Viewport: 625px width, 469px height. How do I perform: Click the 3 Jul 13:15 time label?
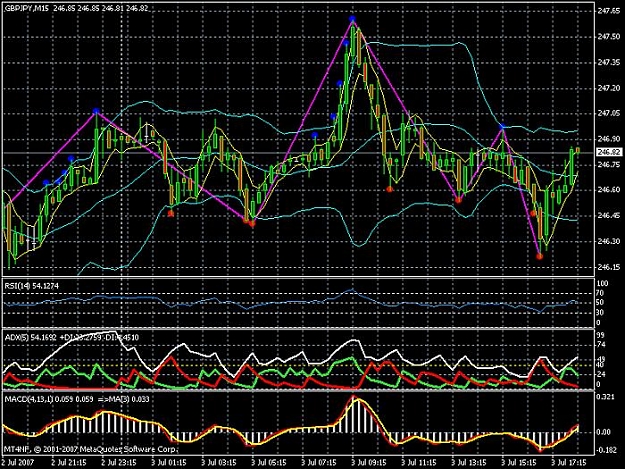point(469,463)
